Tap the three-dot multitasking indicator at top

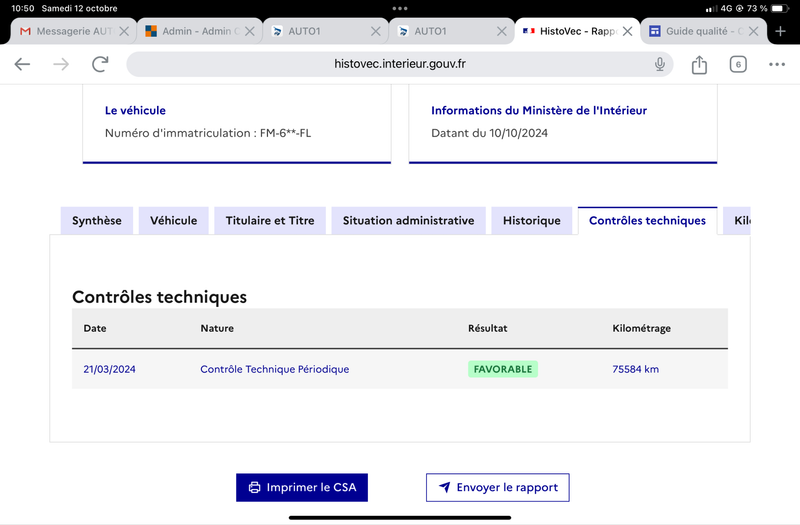point(400,9)
